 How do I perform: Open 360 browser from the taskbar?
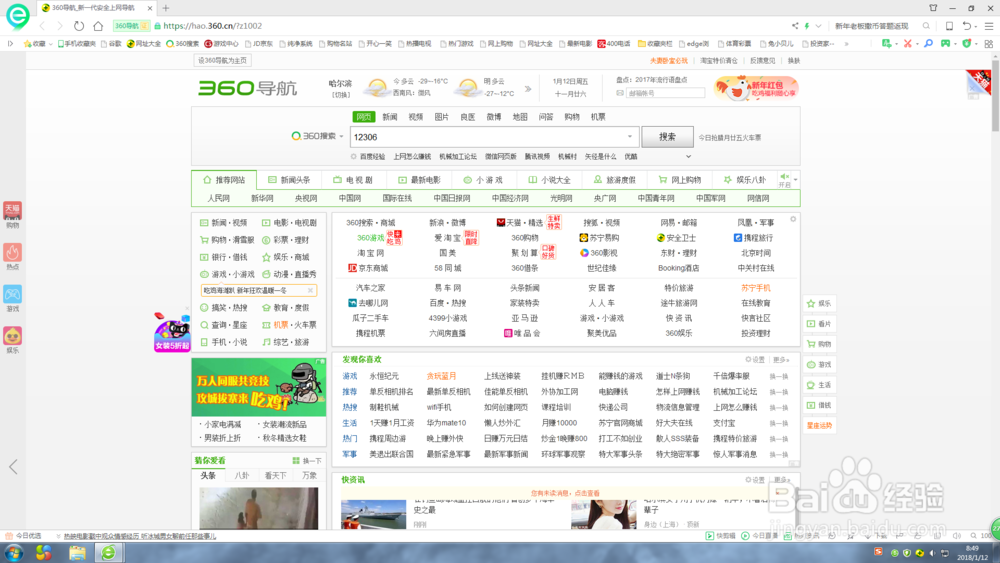(109, 552)
